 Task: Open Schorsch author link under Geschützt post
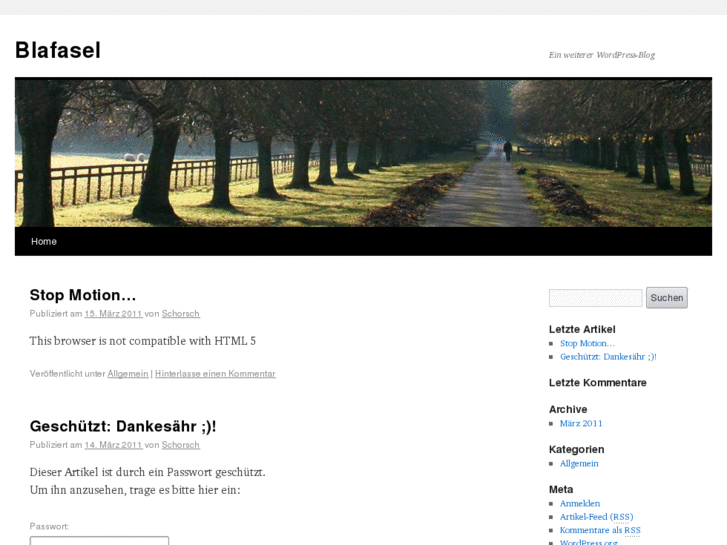tap(180, 445)
